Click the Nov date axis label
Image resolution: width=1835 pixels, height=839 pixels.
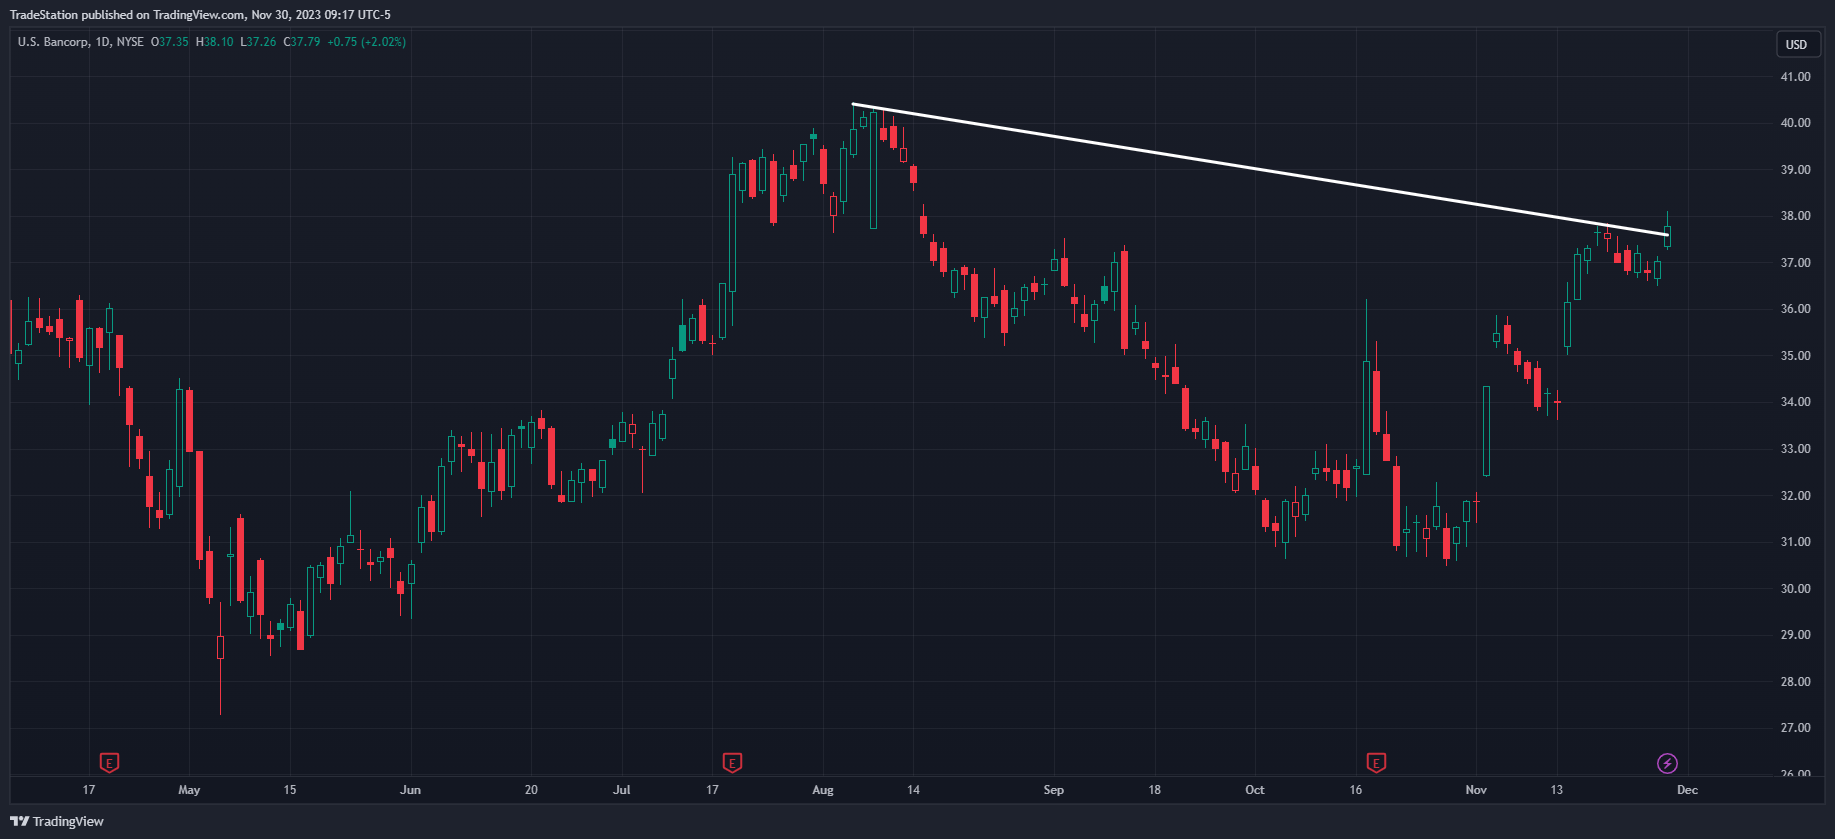pyautogui.click(x=1476, y=790)
